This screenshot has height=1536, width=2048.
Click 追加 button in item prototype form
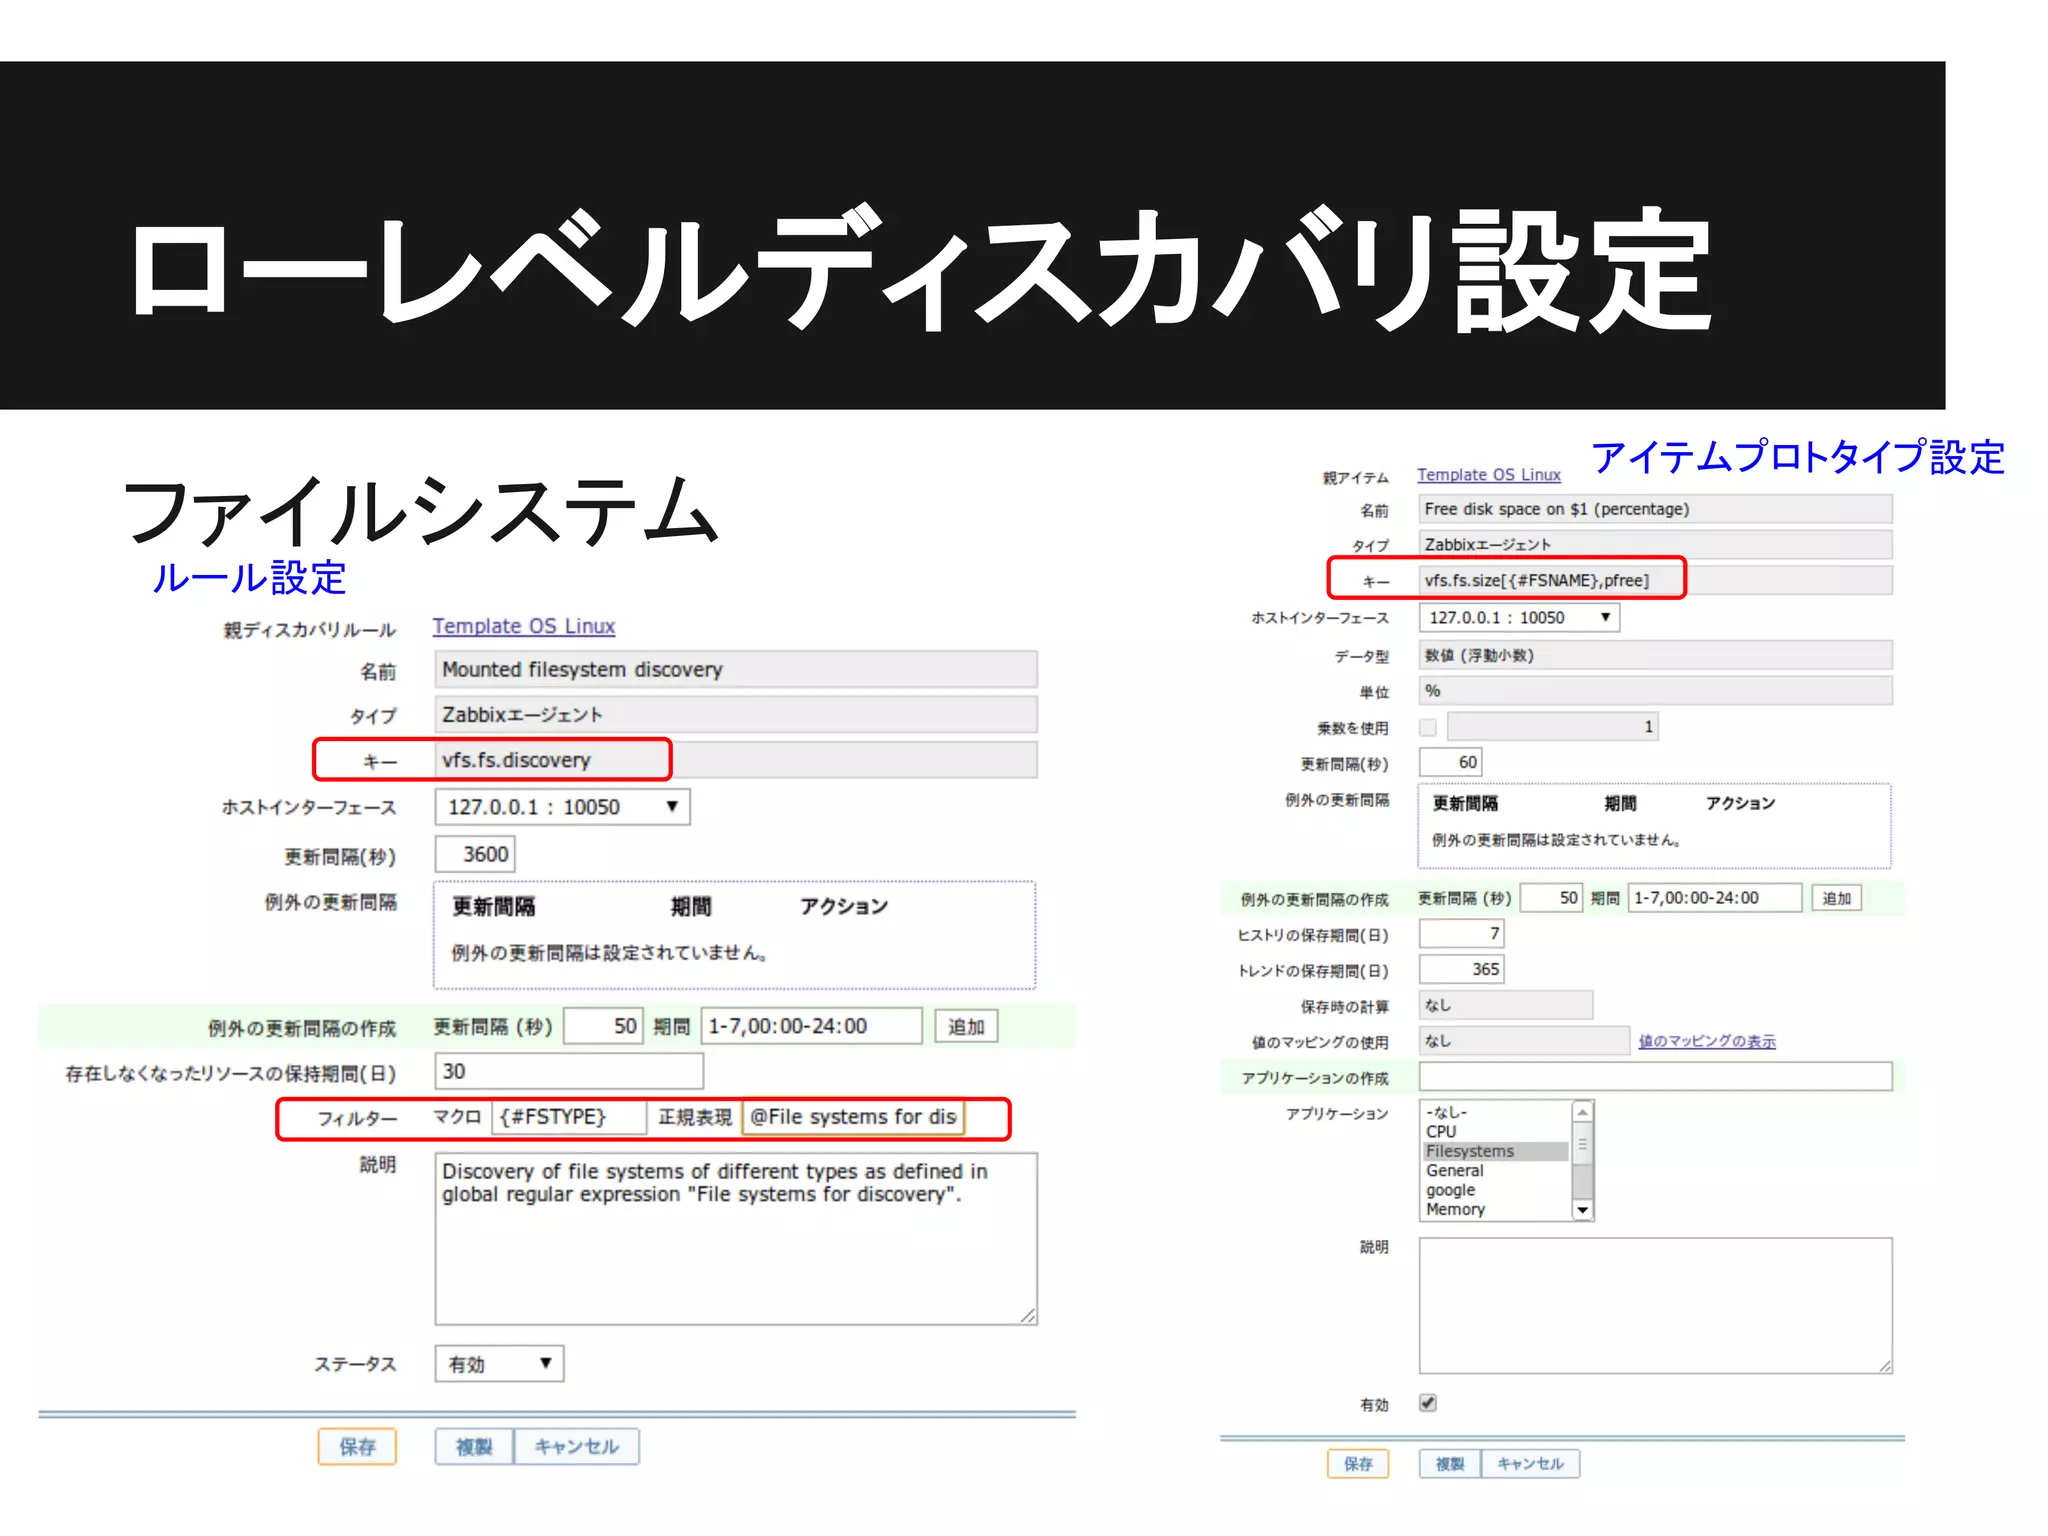point(1837,898)
